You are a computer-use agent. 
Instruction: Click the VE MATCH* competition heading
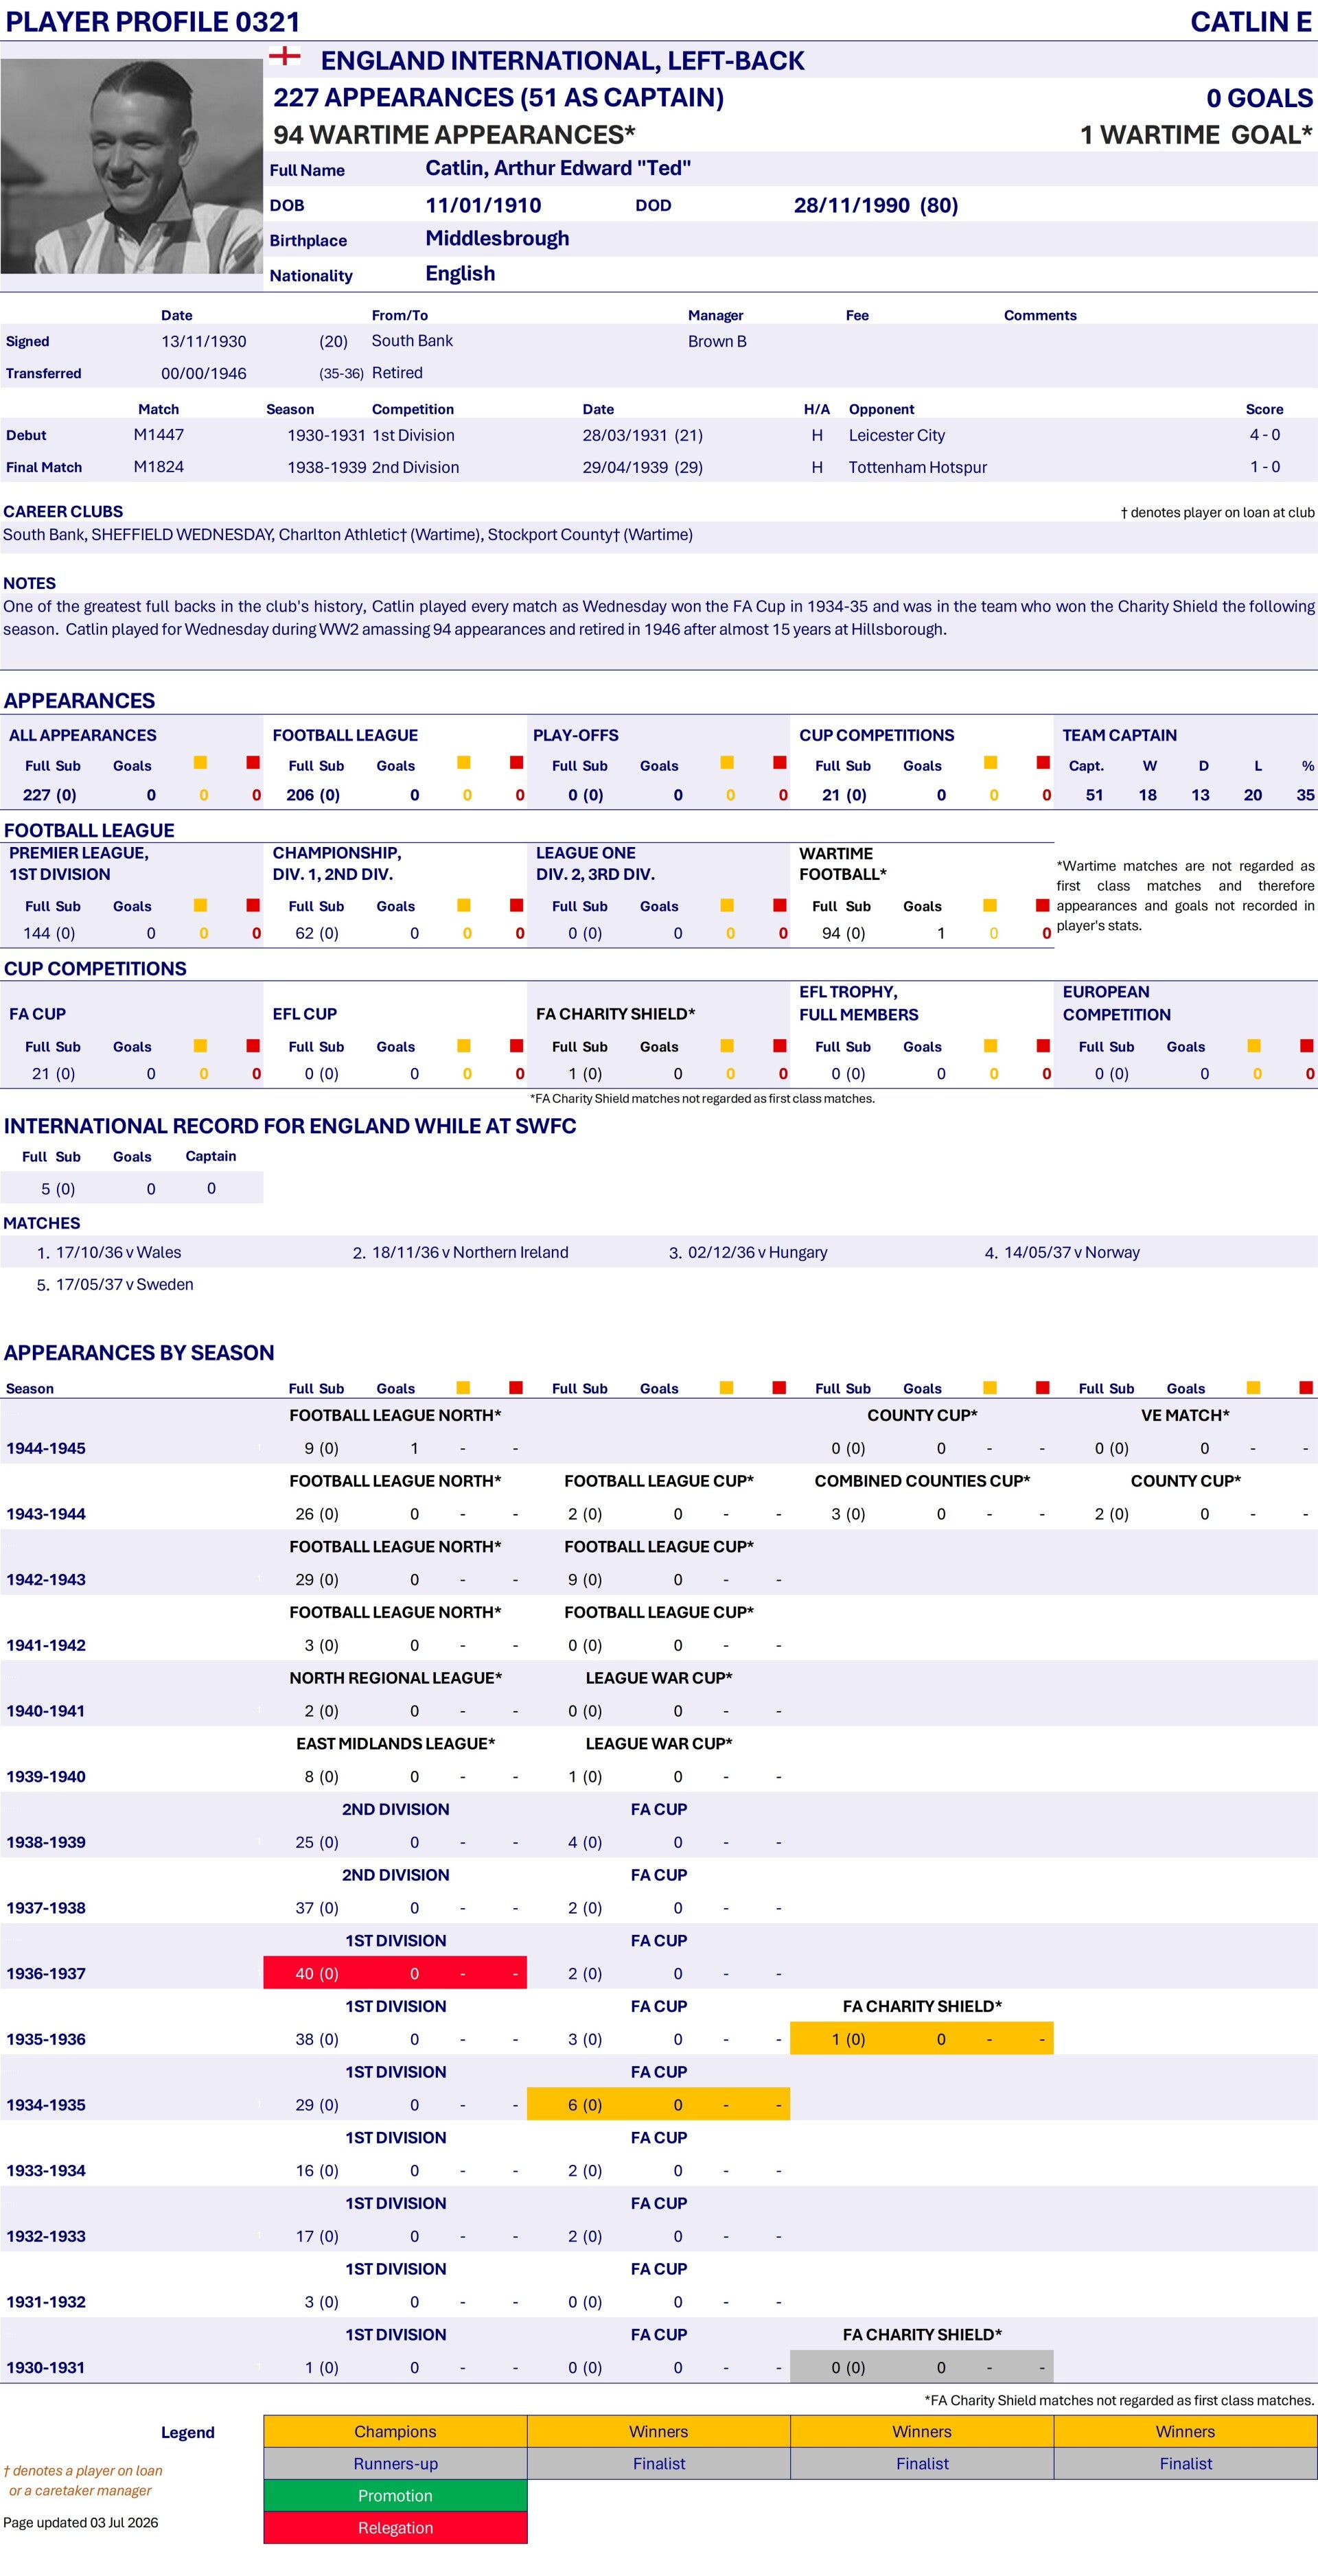(x=1185, y=1415)
